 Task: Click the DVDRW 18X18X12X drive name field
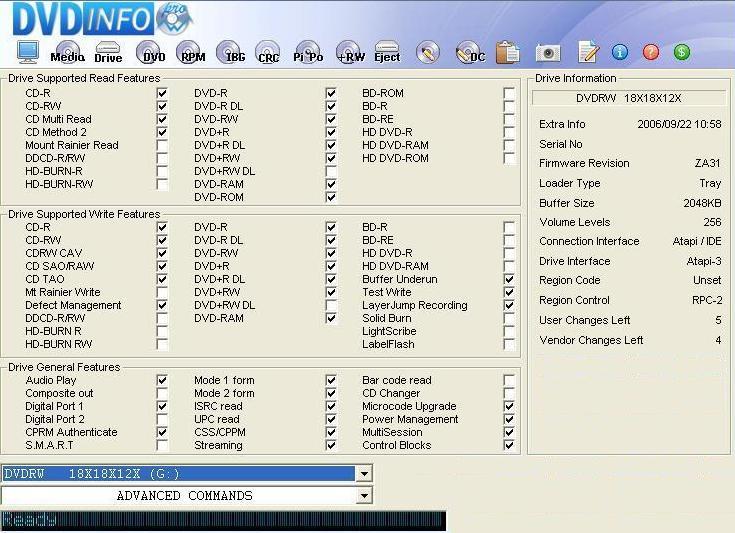(x=629, y=98)
